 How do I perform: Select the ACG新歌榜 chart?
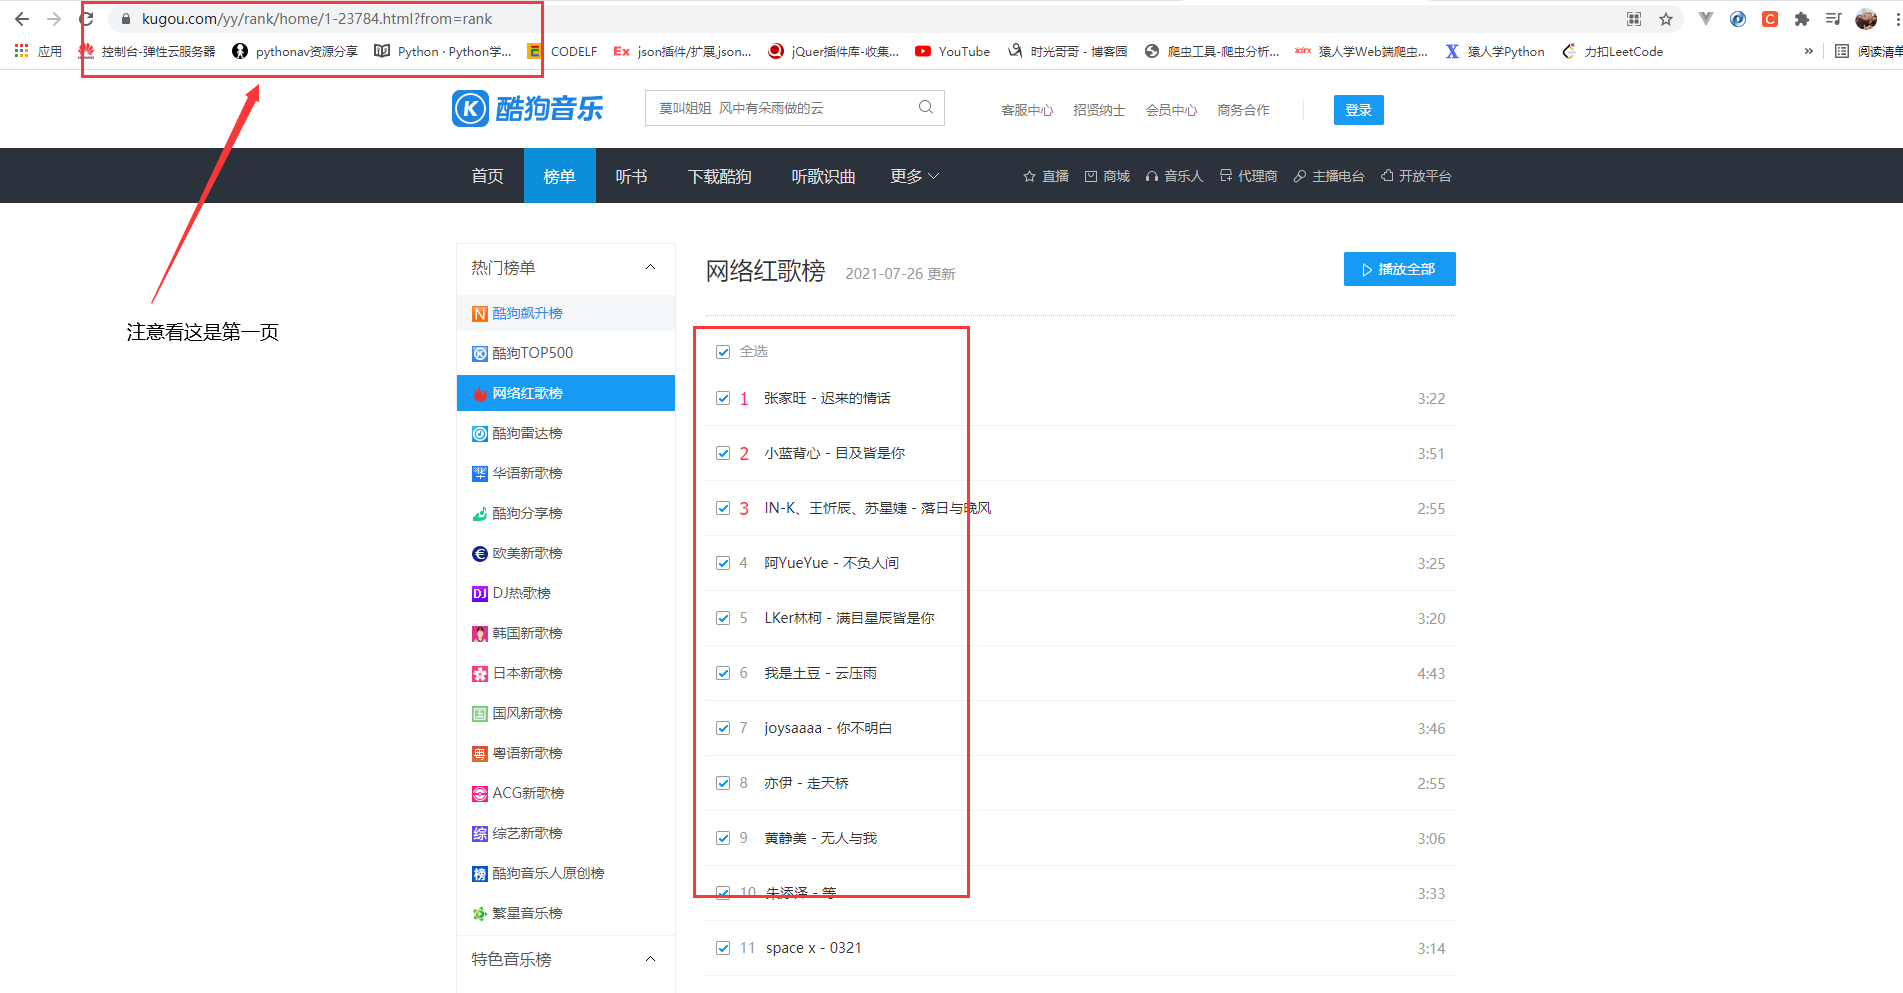pos(527,793)
